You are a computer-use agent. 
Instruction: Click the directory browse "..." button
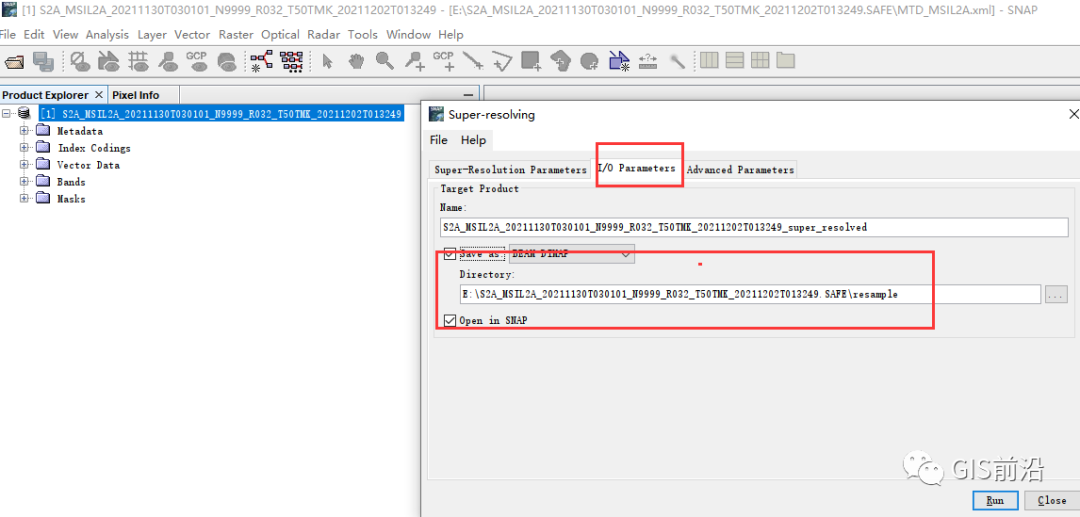[x=1057, y=295]
